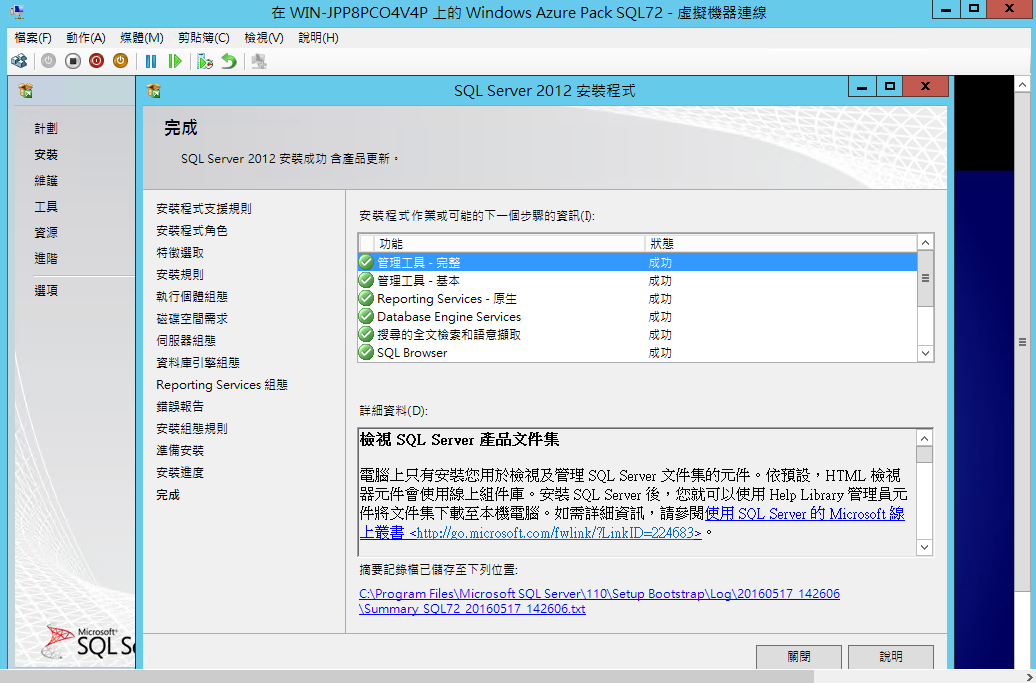The height and width of the screenshot is (683, 1036).
Task: Click the VM connection window title icon
Action: coord(18,11)
